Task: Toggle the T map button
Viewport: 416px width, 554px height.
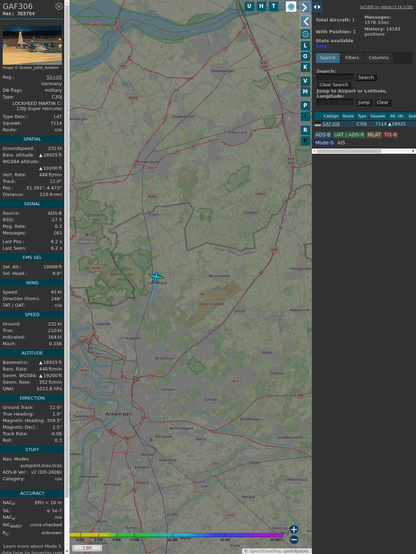Action: tap(273, 6)
